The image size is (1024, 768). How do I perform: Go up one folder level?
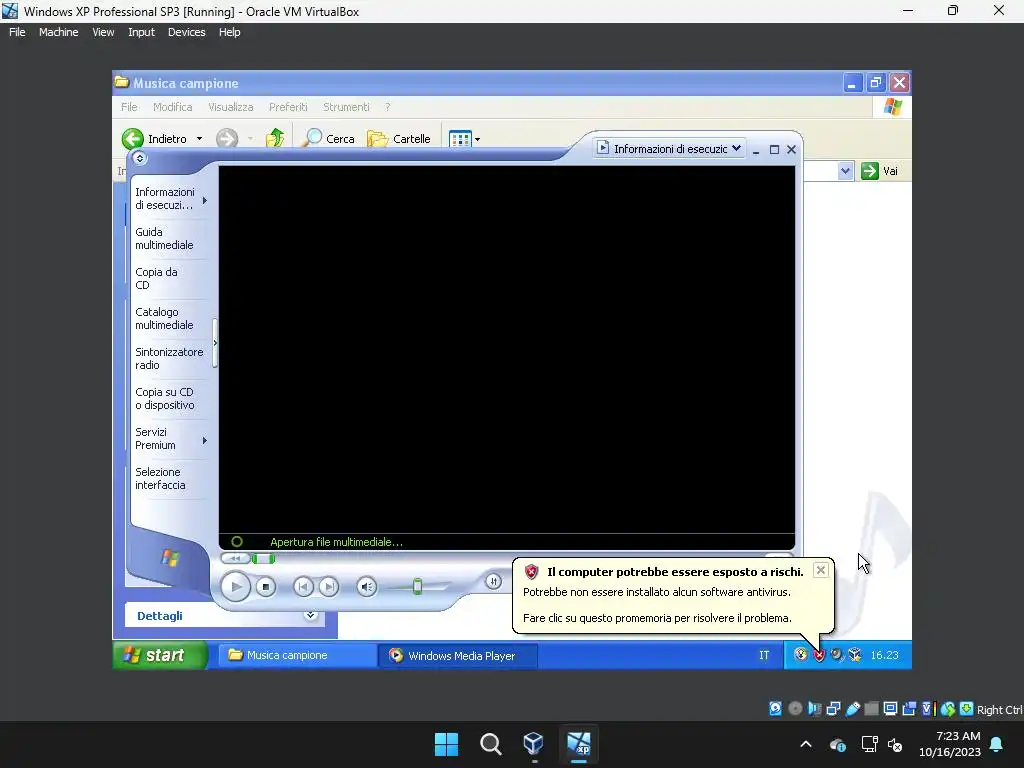[x=275, y=138]
